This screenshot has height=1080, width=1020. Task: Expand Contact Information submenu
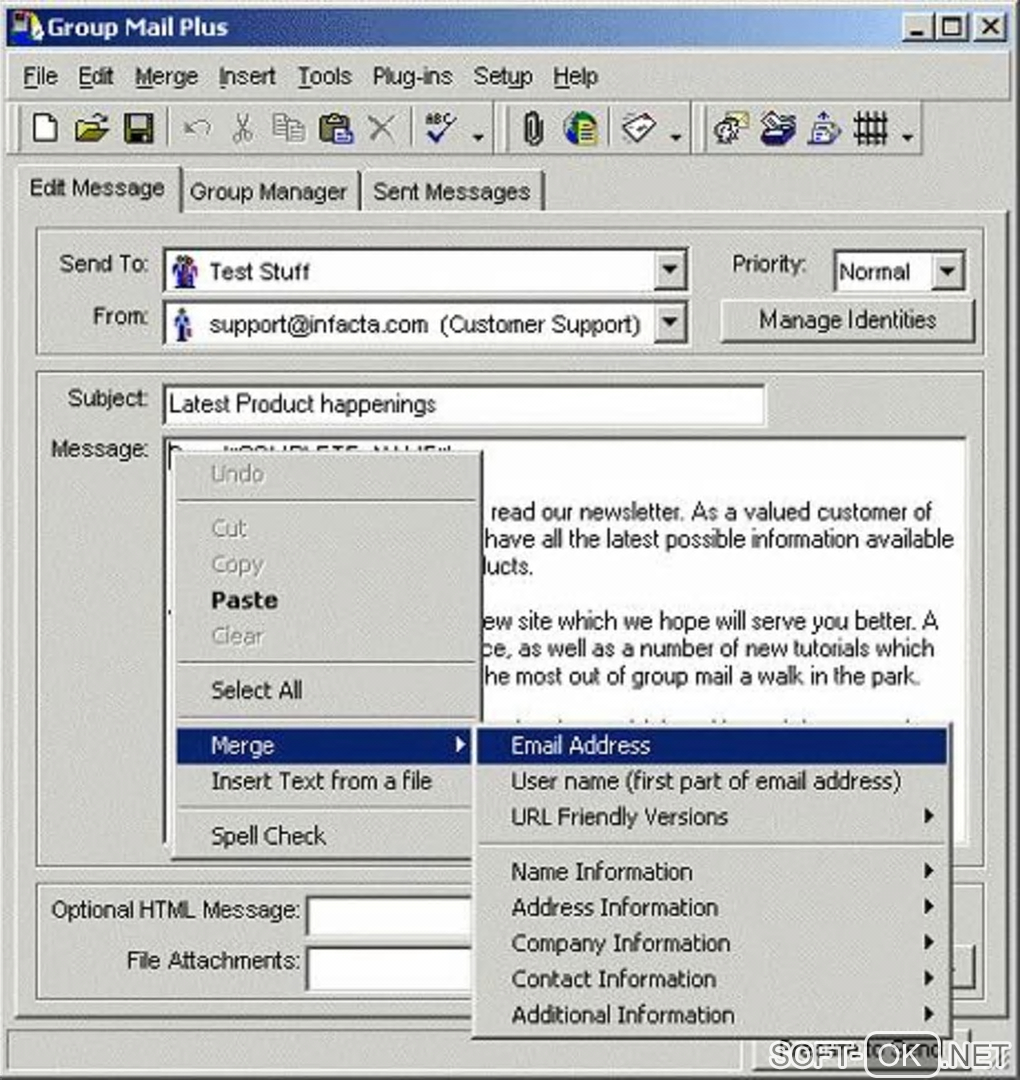[x=712, y=979]
